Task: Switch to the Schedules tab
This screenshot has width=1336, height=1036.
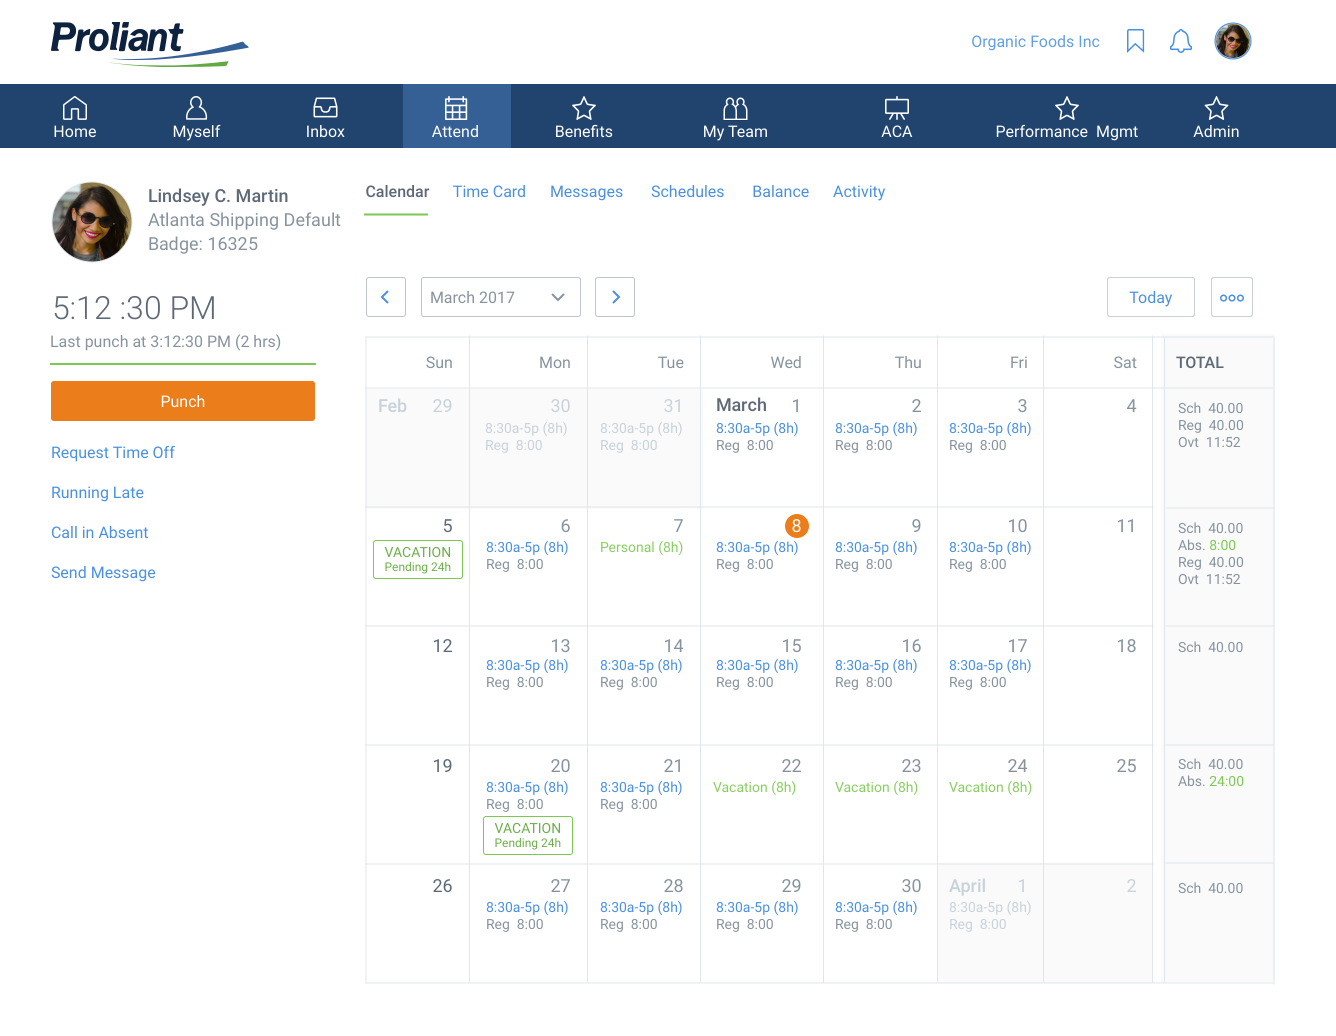Action: coord(687,192)
